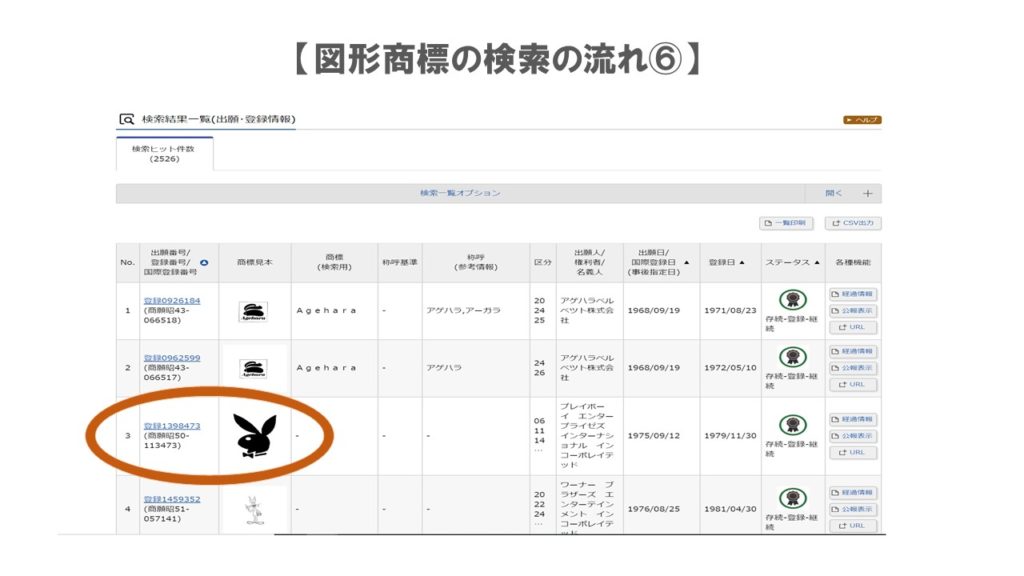Export results with CSV出力 button
Image resolution: width=1024 pixels, height=576 pixels.
point(853,223)
